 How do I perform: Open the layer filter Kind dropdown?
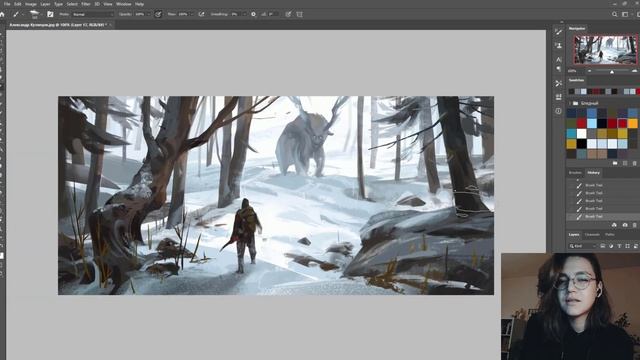pos(583,246)
